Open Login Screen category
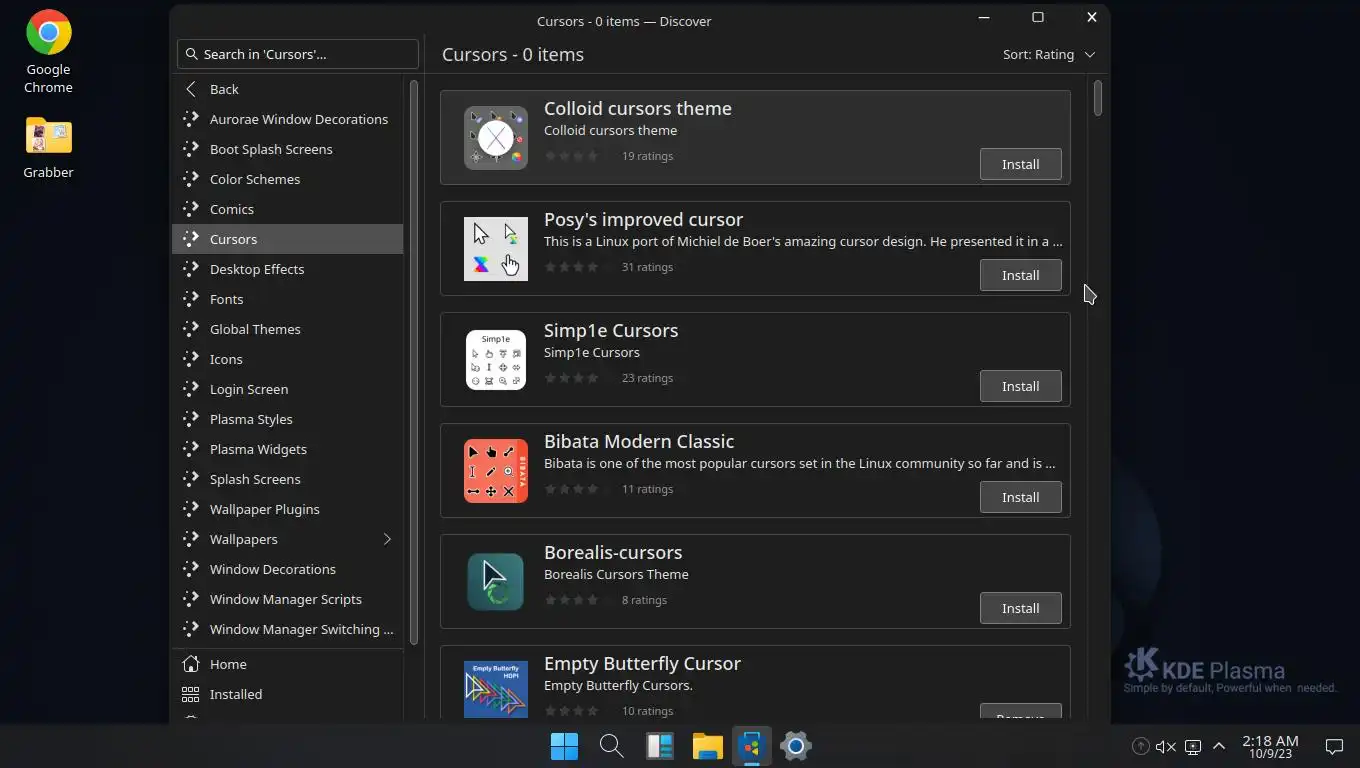This screenshot has width=1360, height=768. point(288,389)
